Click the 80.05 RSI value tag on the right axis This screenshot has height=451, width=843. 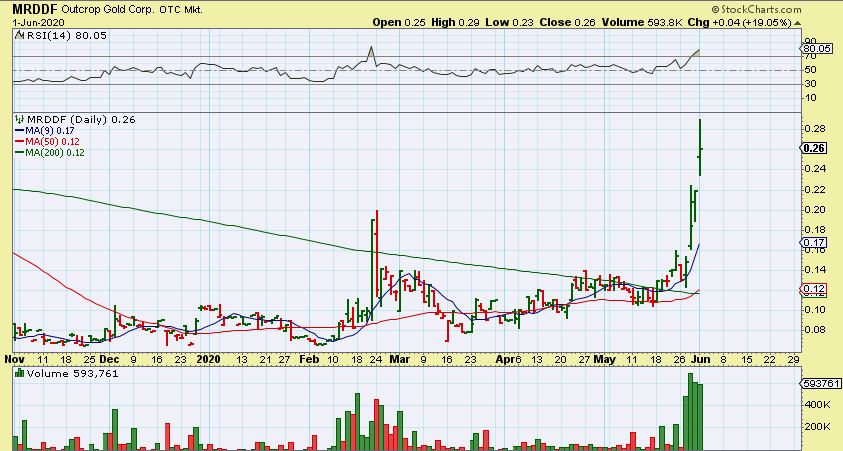817,48
